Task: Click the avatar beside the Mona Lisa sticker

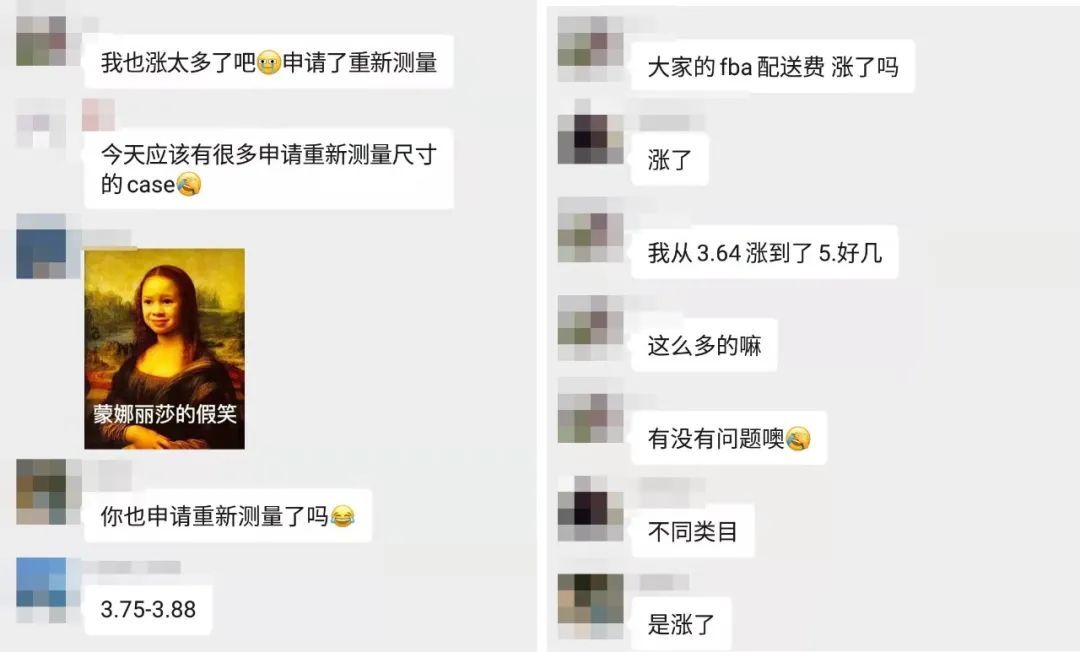Action: click(x=41, y=246)
